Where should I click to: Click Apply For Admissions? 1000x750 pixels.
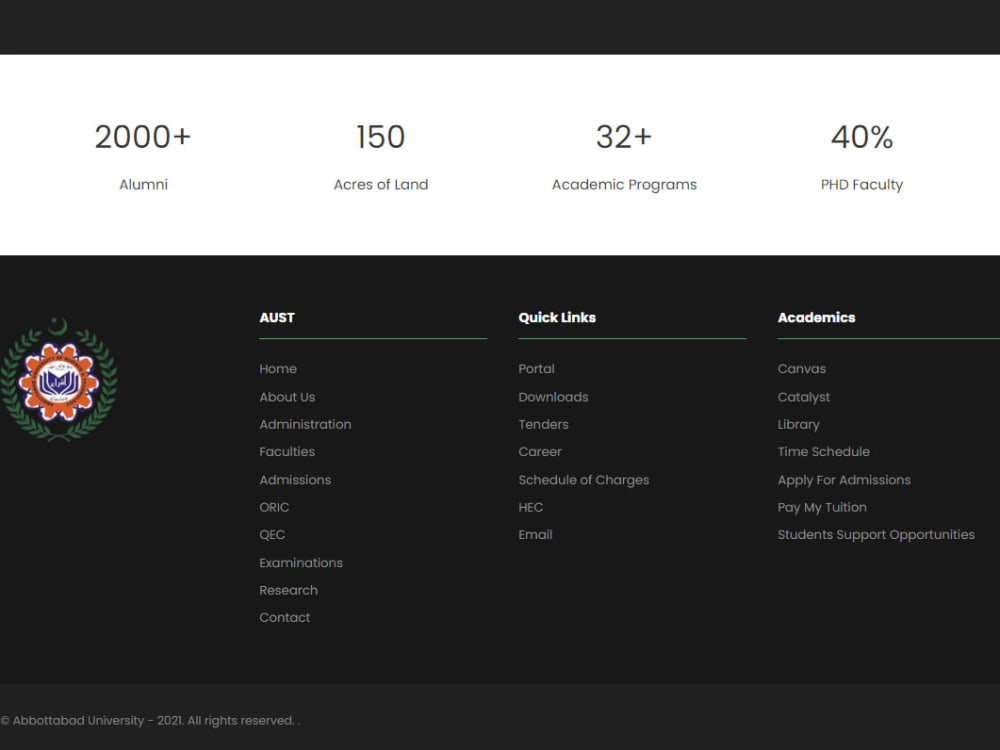coord(844,480)
